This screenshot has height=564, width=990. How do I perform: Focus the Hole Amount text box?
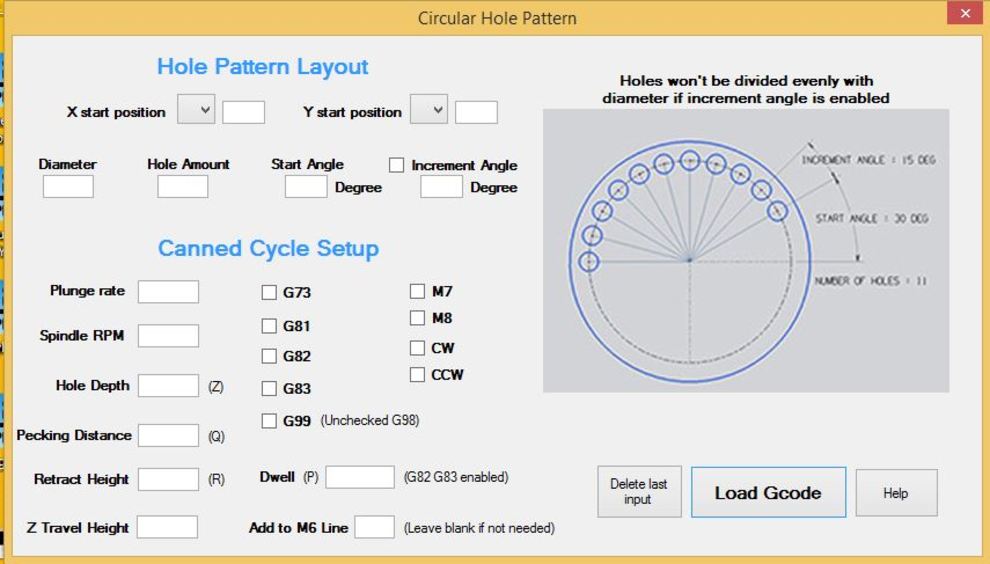(x=183, y=187)
